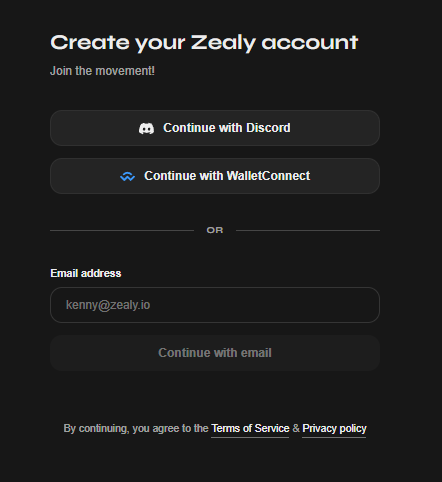442x482 pixels.
Task: Click the word WalletConnect in the button
Action: 268,176
